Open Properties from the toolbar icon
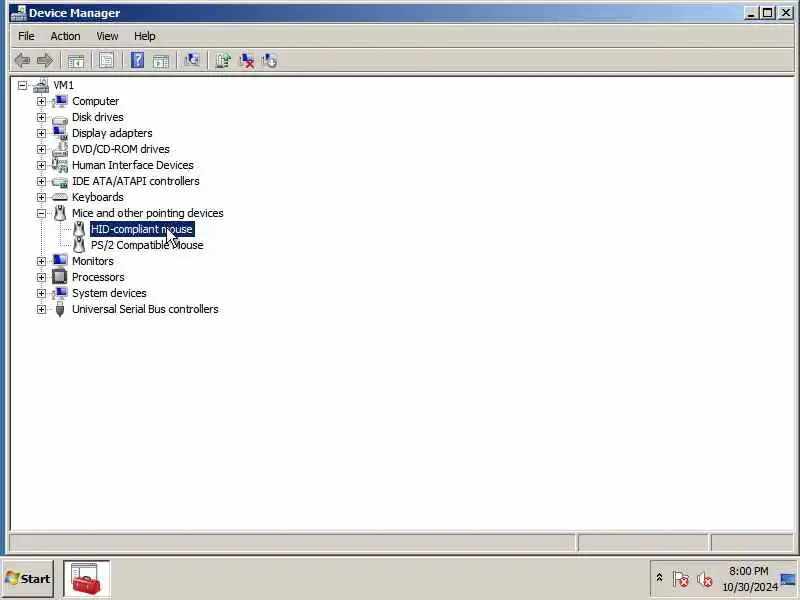800x600 pixels. click(106, 61)
